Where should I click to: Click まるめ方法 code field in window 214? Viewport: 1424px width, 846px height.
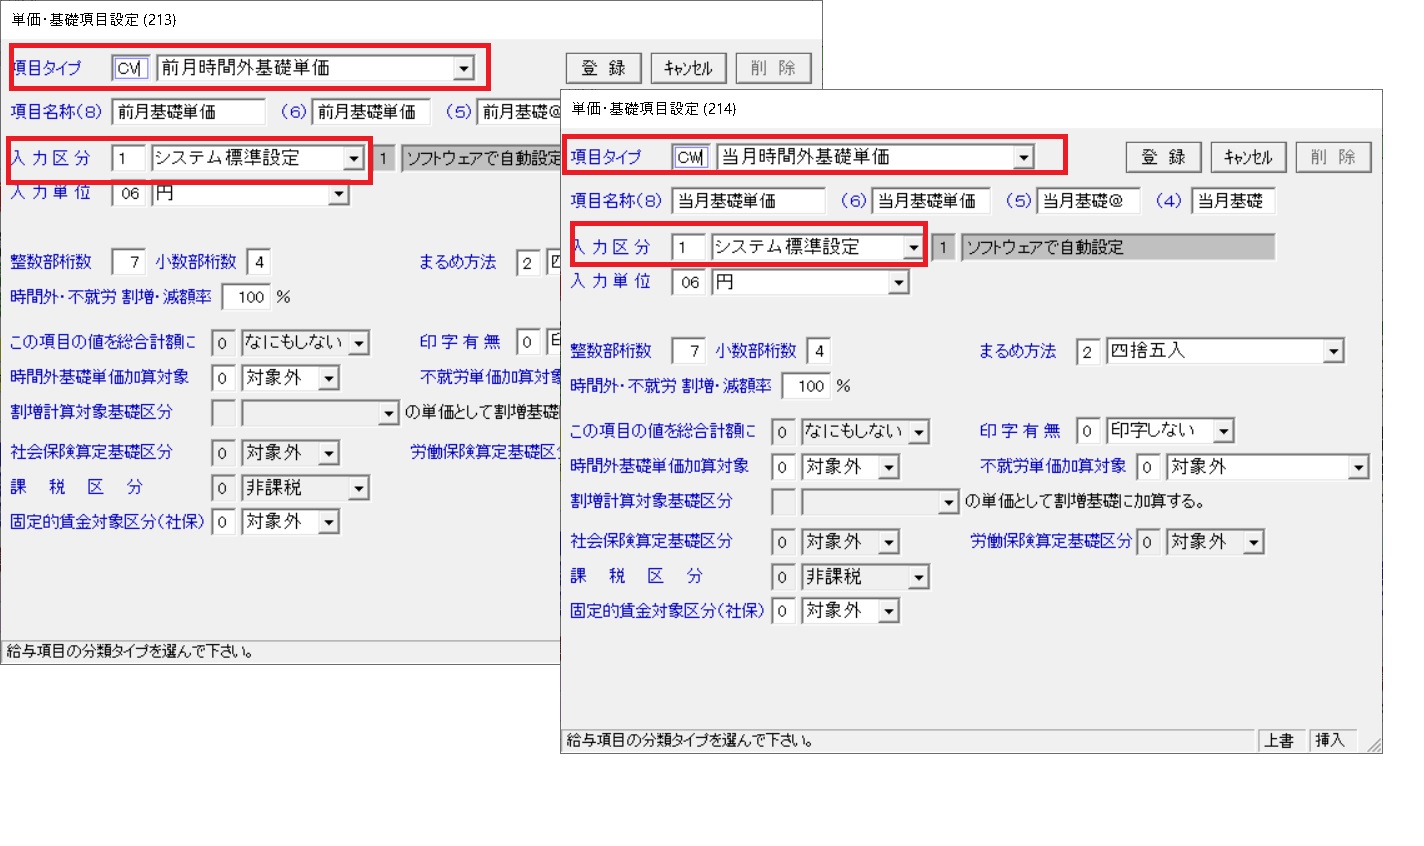(1088, 352)
